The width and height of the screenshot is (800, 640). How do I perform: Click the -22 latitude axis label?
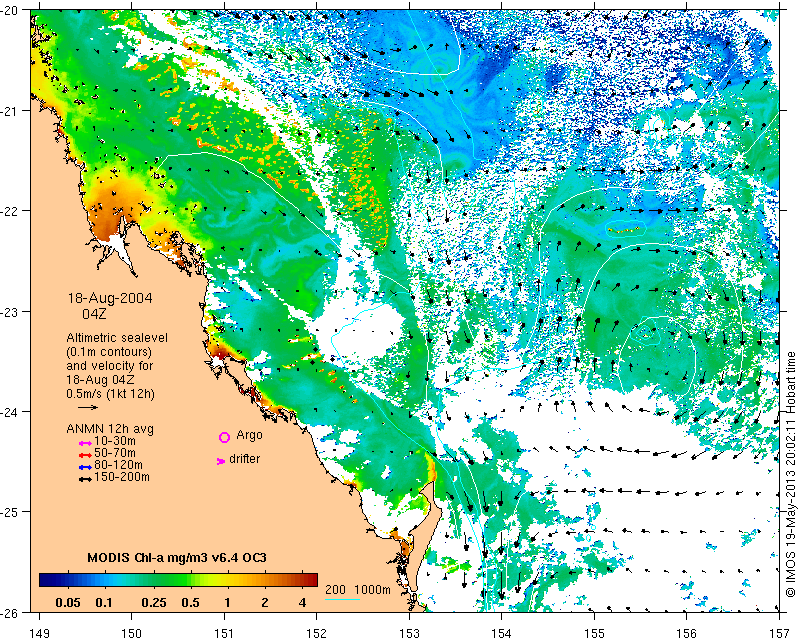click(10, 211)
